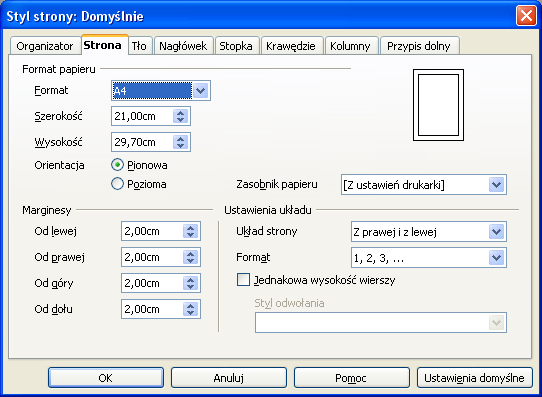Image resolution: width=542 pixels, height=397 pixels.
Task: Decrease Od lewej margin with down arrow
Action: click(190, 235)
